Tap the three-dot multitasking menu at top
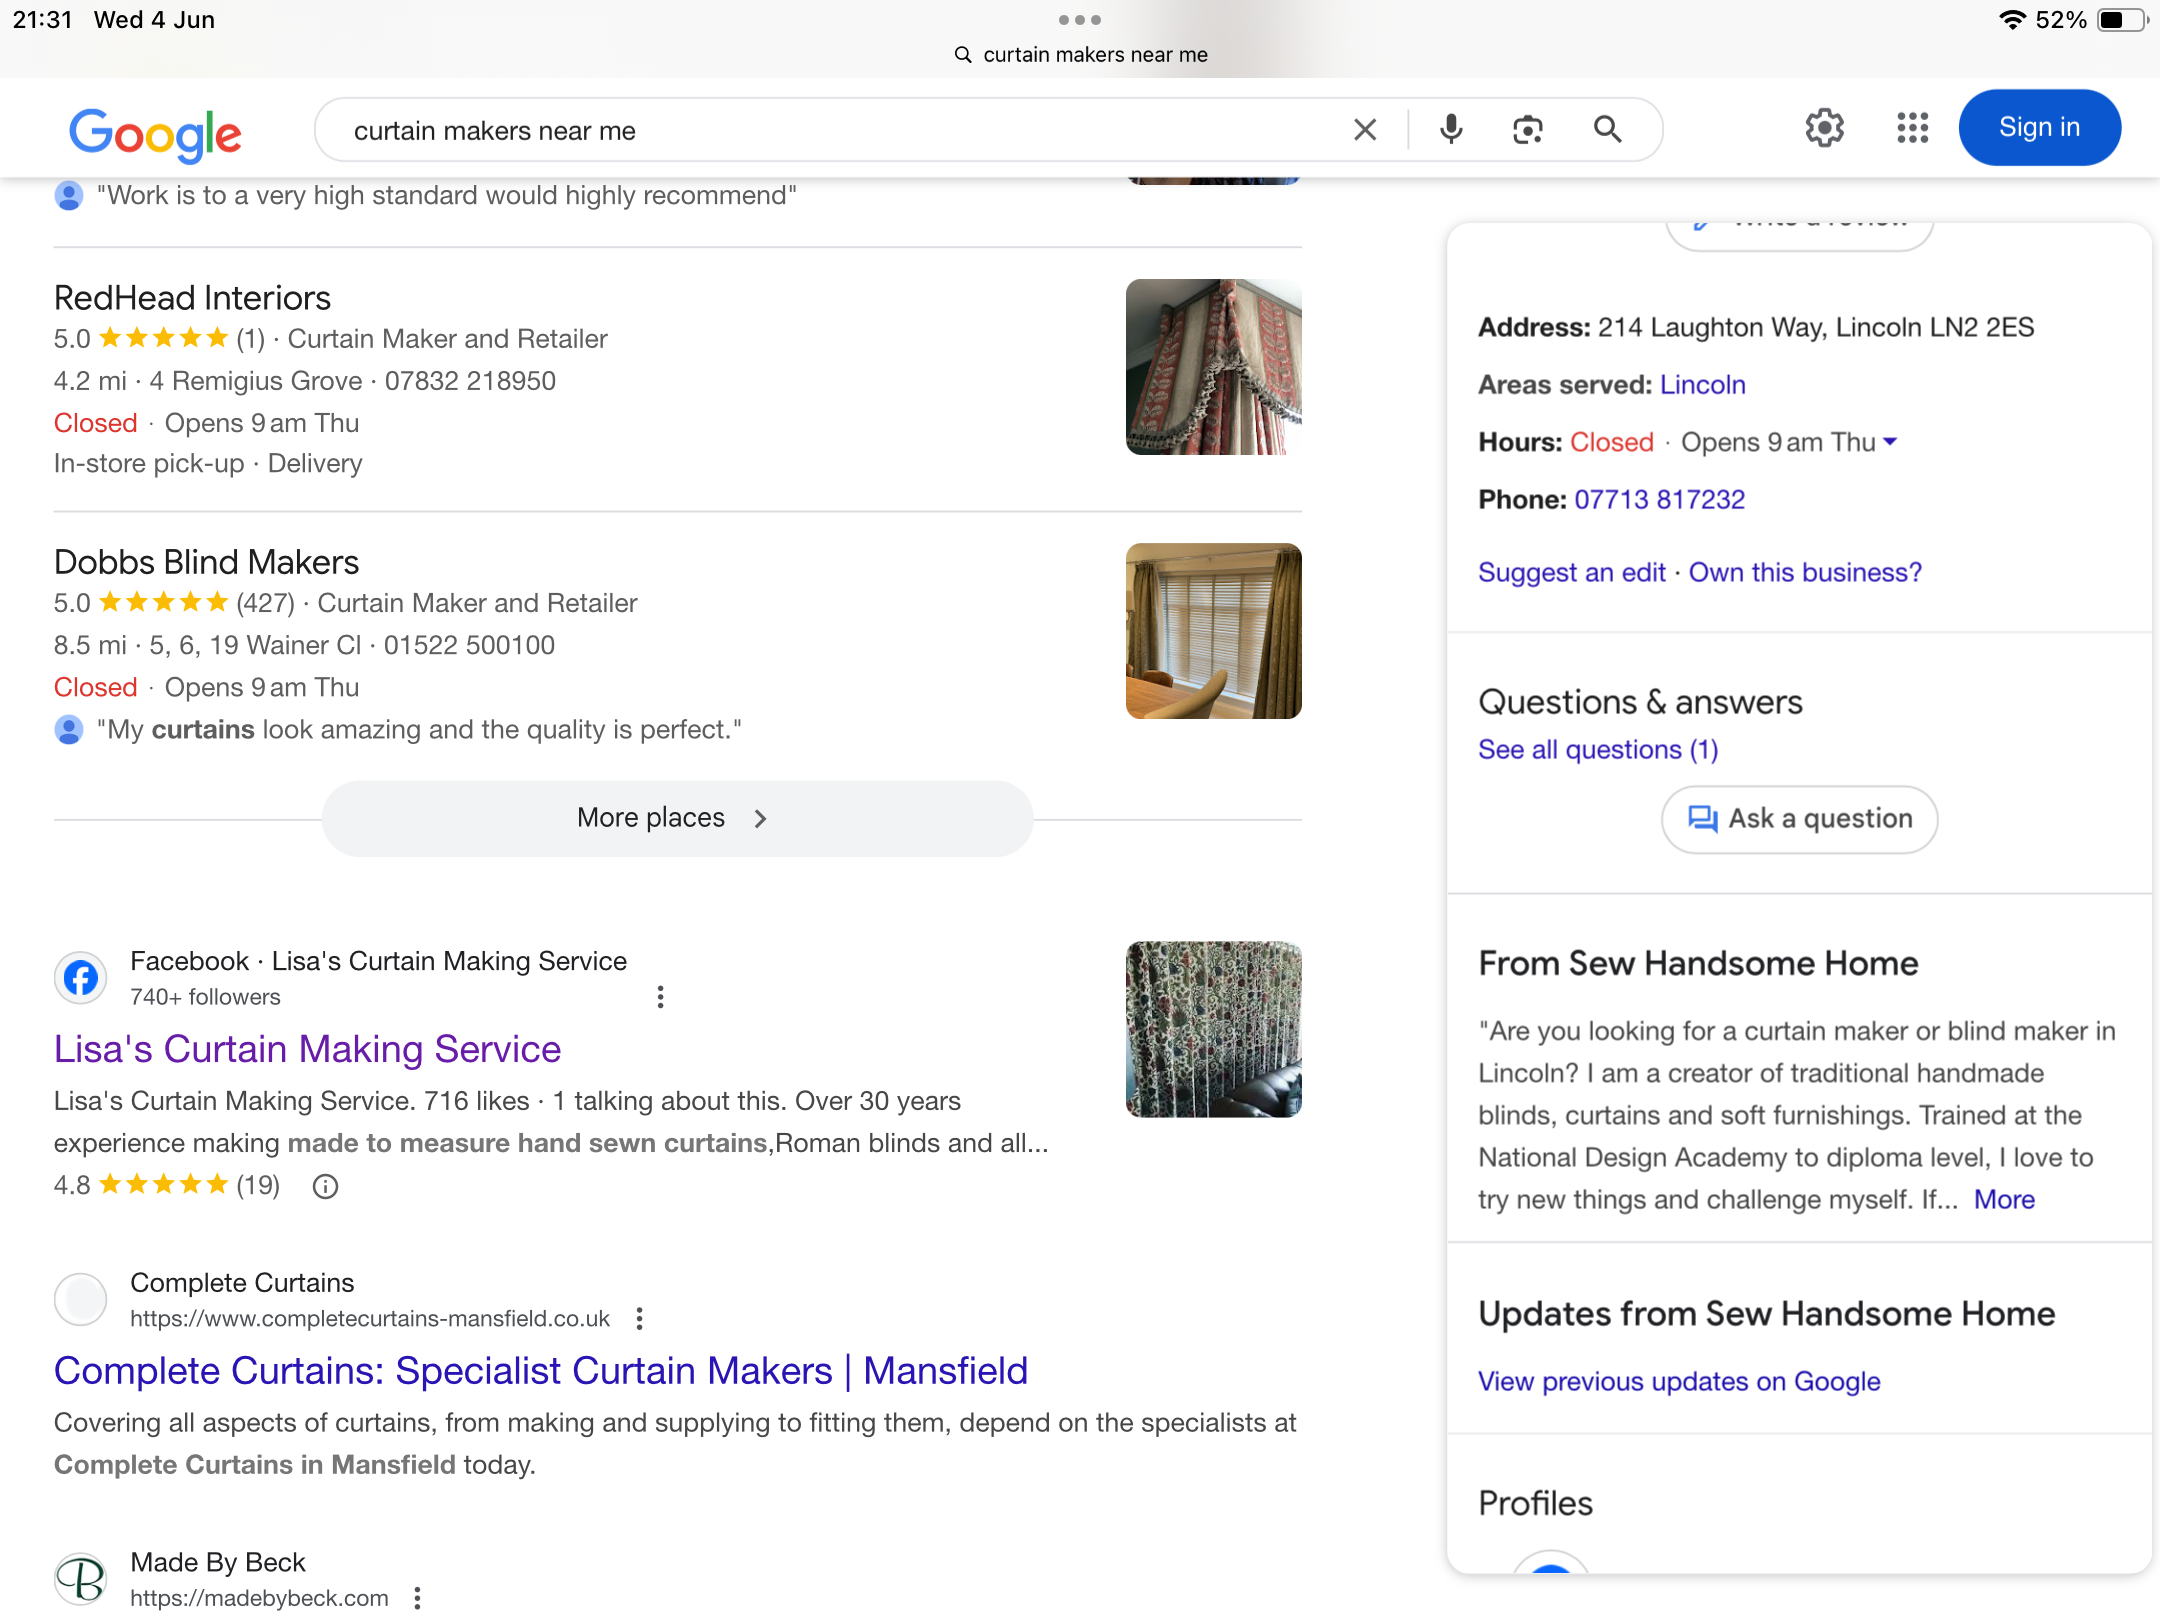The width and height of the screenshot is (2160, 1620). pos(1080,20)
